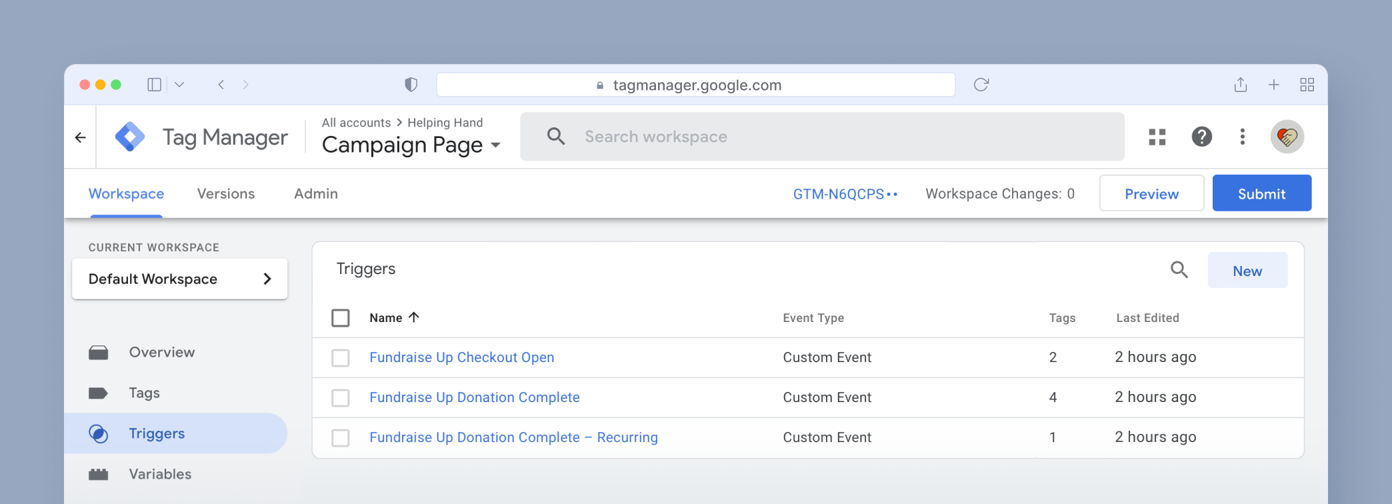Viewport: 1392px width, 504px height.
Task: Open the help question mark icon
Action: point(1202,137)
